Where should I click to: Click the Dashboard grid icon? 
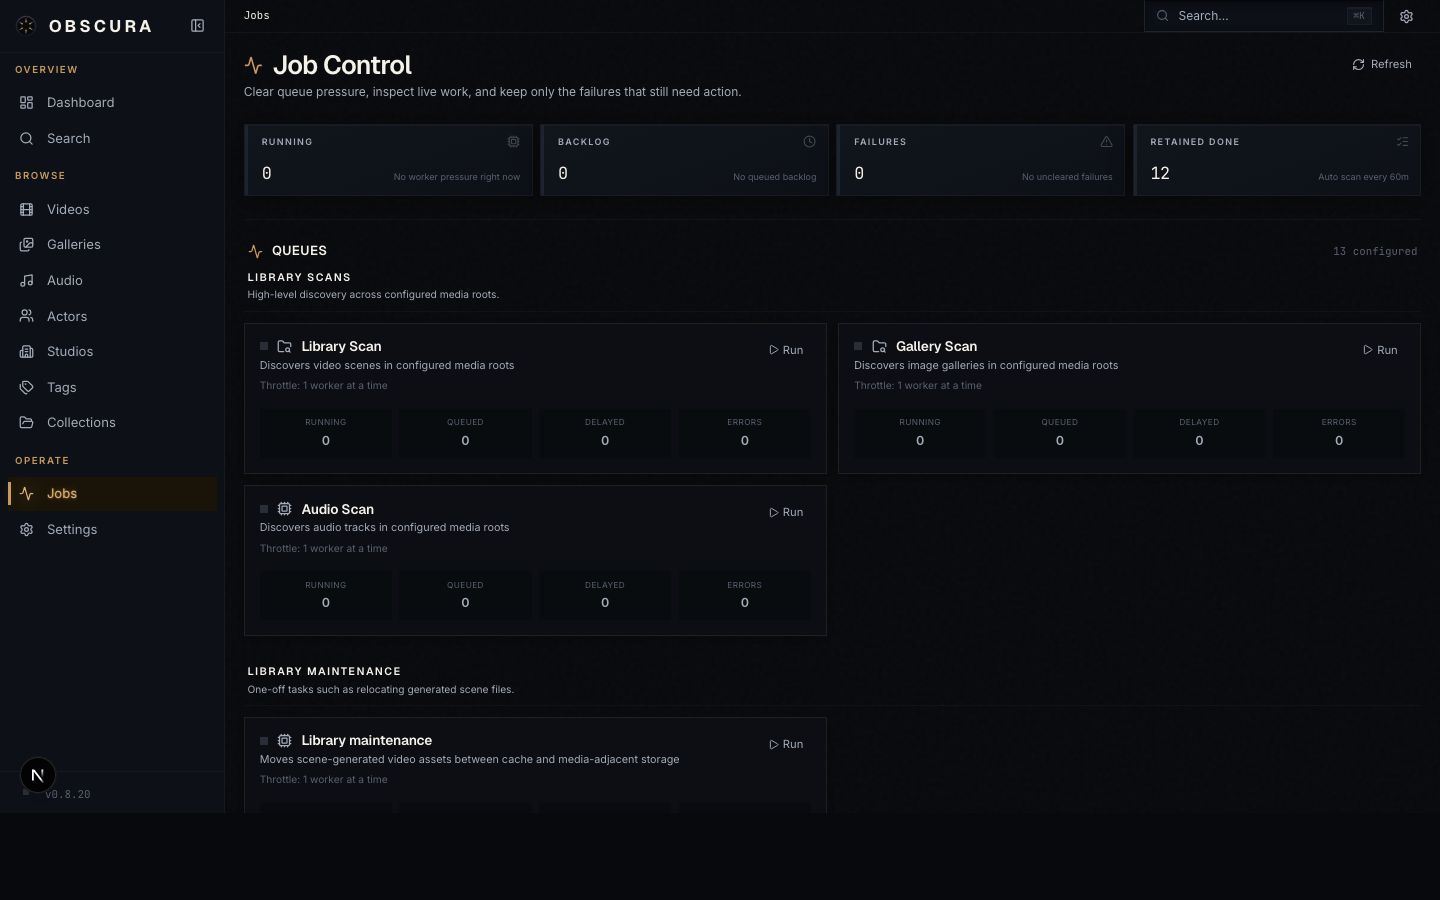coord(27,103)
